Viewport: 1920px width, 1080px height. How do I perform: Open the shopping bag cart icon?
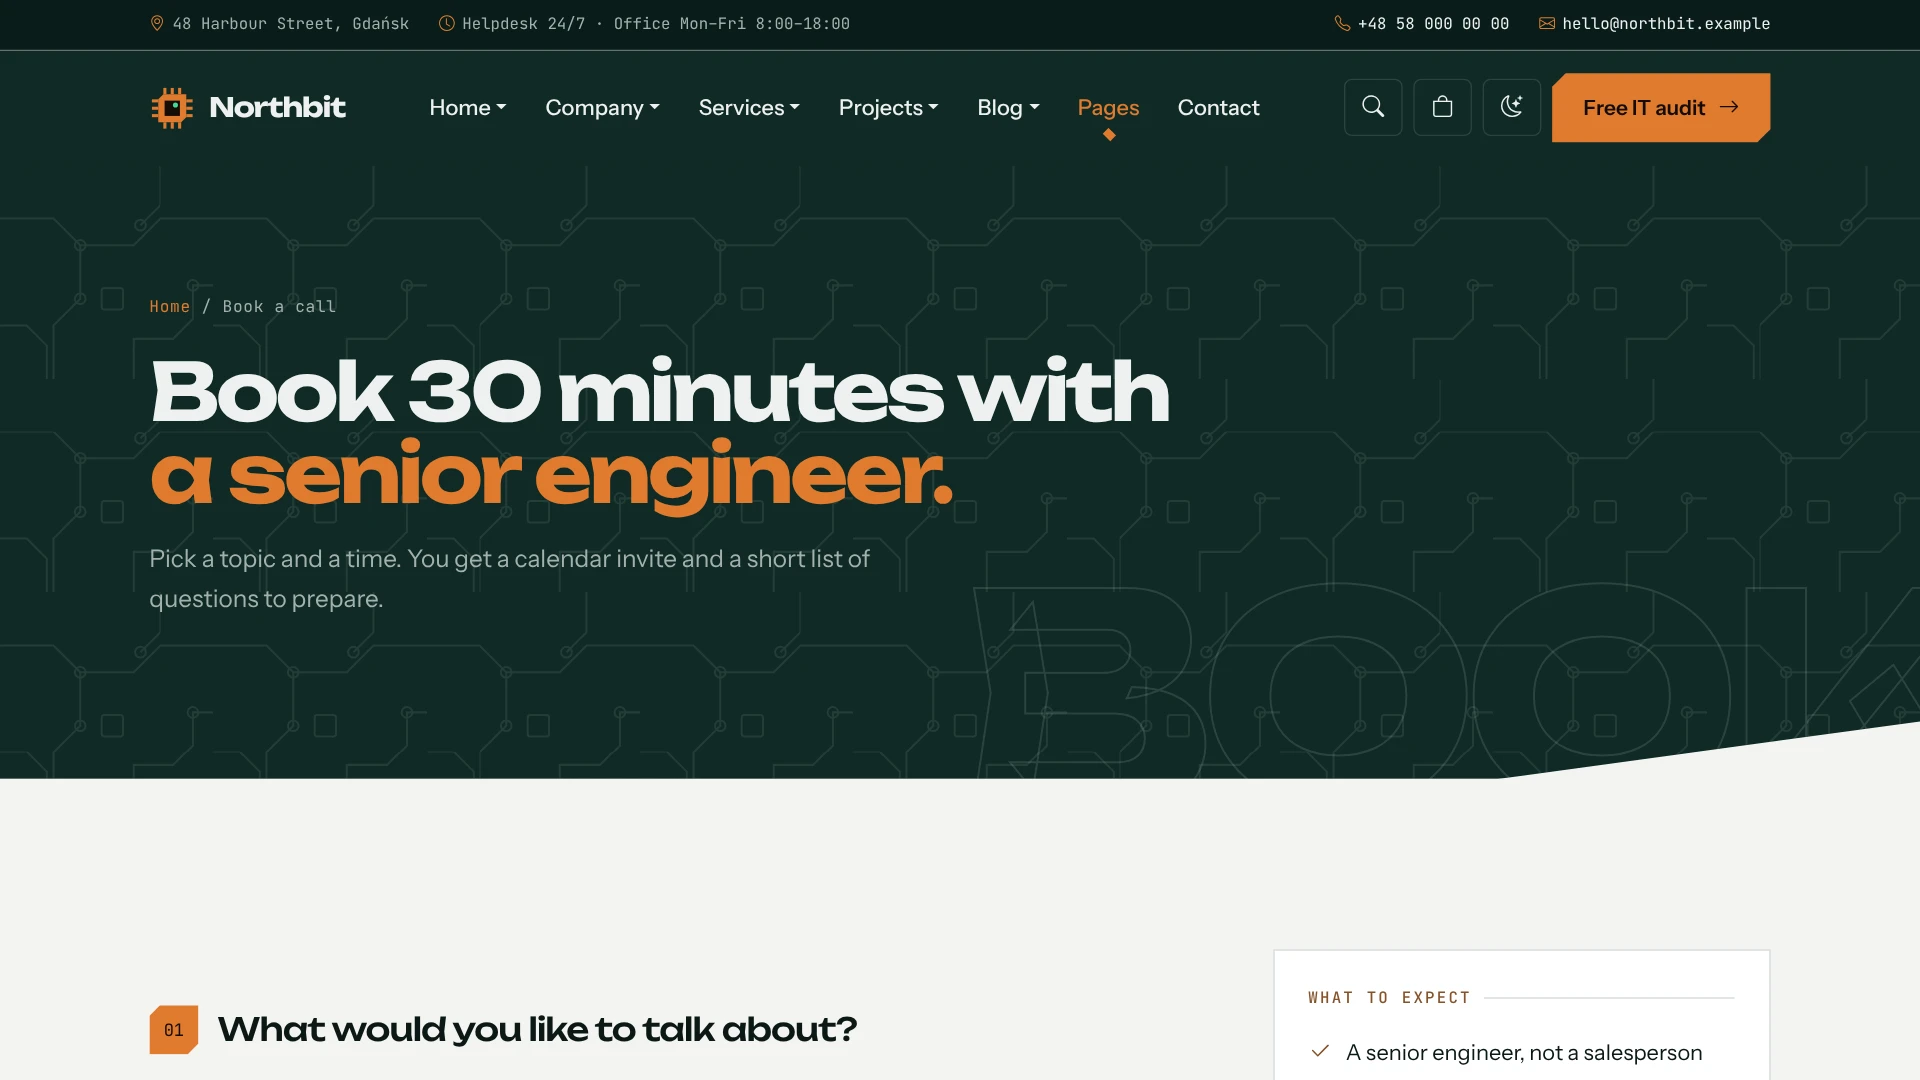click(x=1442, y=107)
